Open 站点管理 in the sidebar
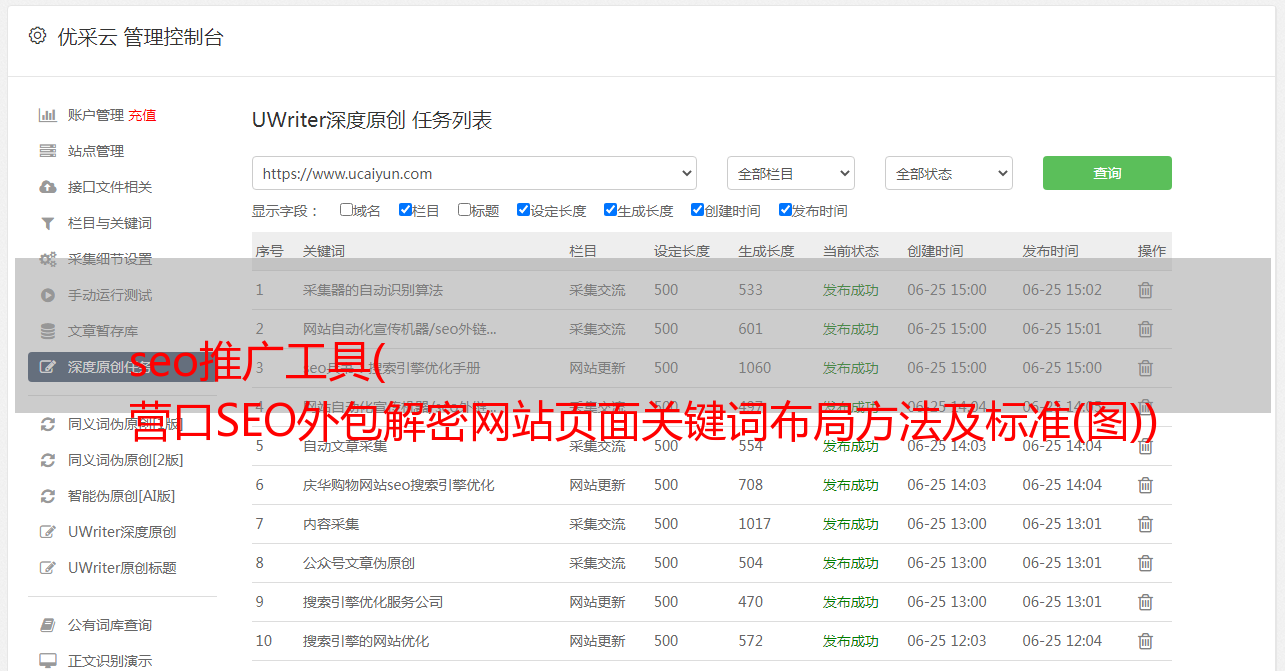This screenshot has height=671, width=1285. tap(96, 151)
